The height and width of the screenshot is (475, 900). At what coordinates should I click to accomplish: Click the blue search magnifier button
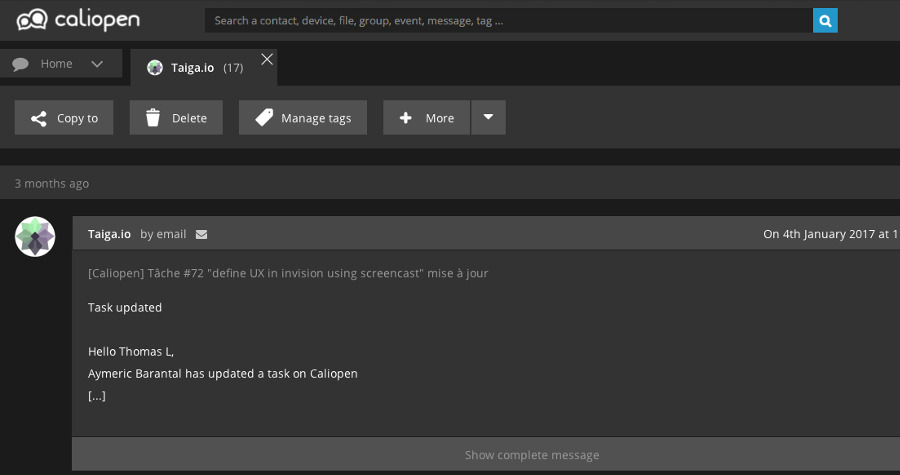click(x=825, y=21)
